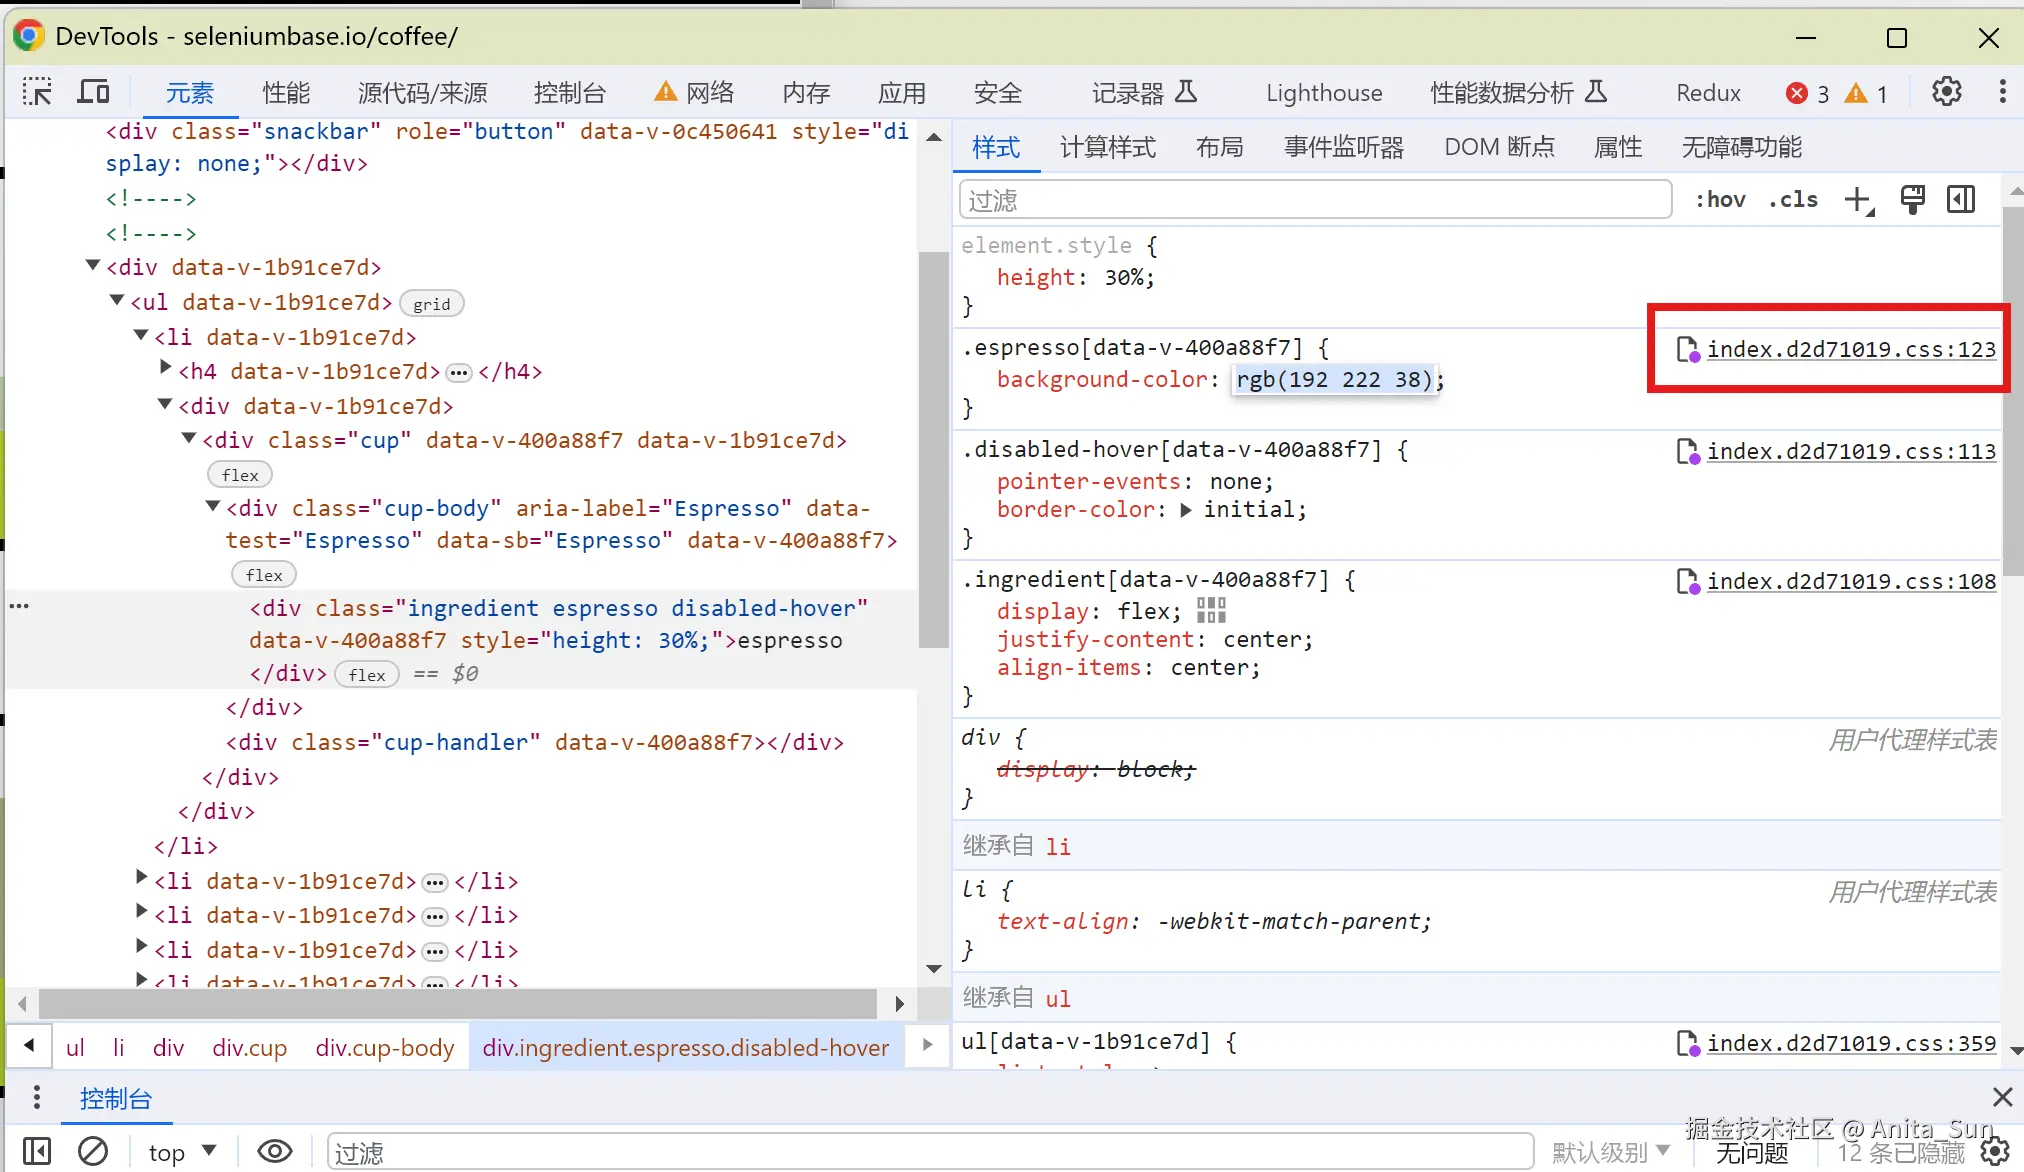
Task: Open index.d2d71019.css:123 source link
Action: [x=1850, y=349]
